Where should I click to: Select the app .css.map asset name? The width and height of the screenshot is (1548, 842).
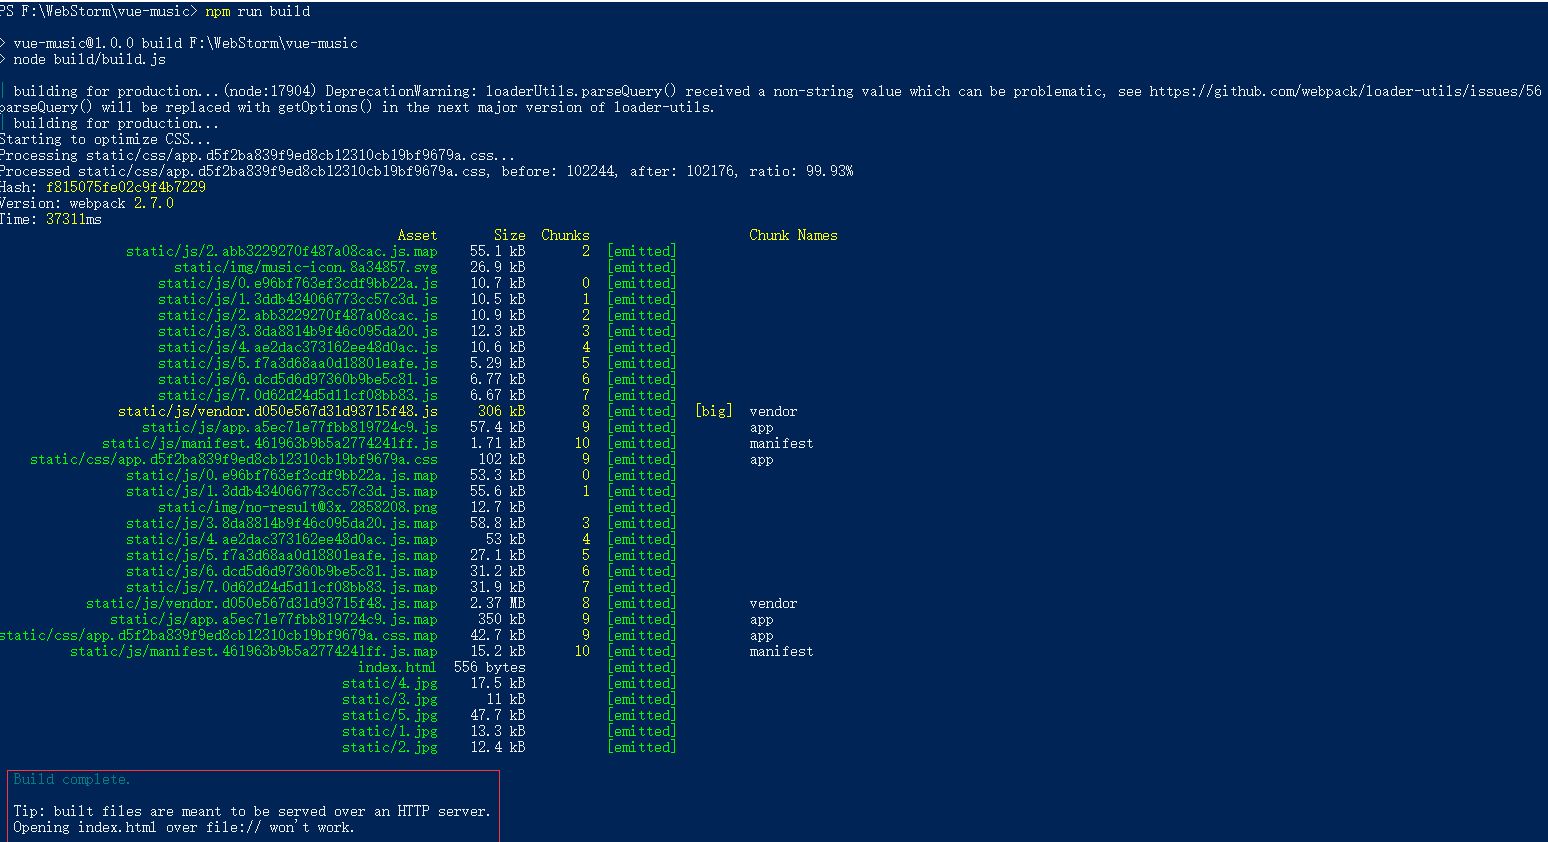click(x=219, y=635)
